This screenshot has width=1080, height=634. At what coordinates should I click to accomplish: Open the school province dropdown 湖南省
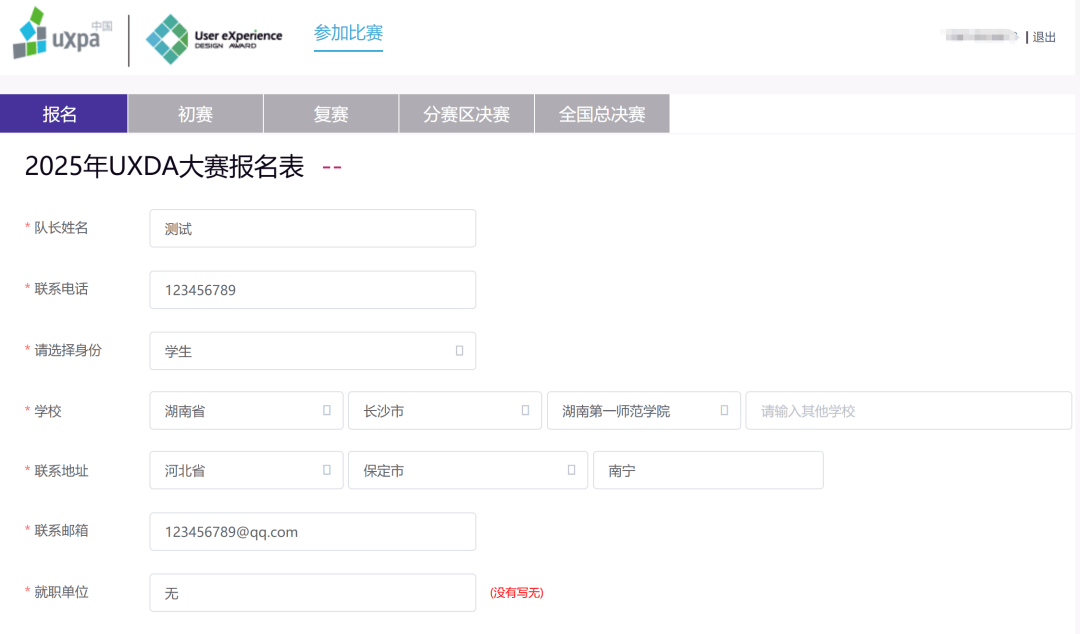pyautogui.click(x=246, y=411)
